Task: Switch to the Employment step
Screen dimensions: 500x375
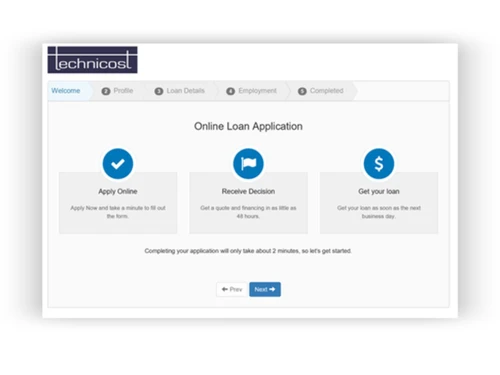Action: (252, 91)
